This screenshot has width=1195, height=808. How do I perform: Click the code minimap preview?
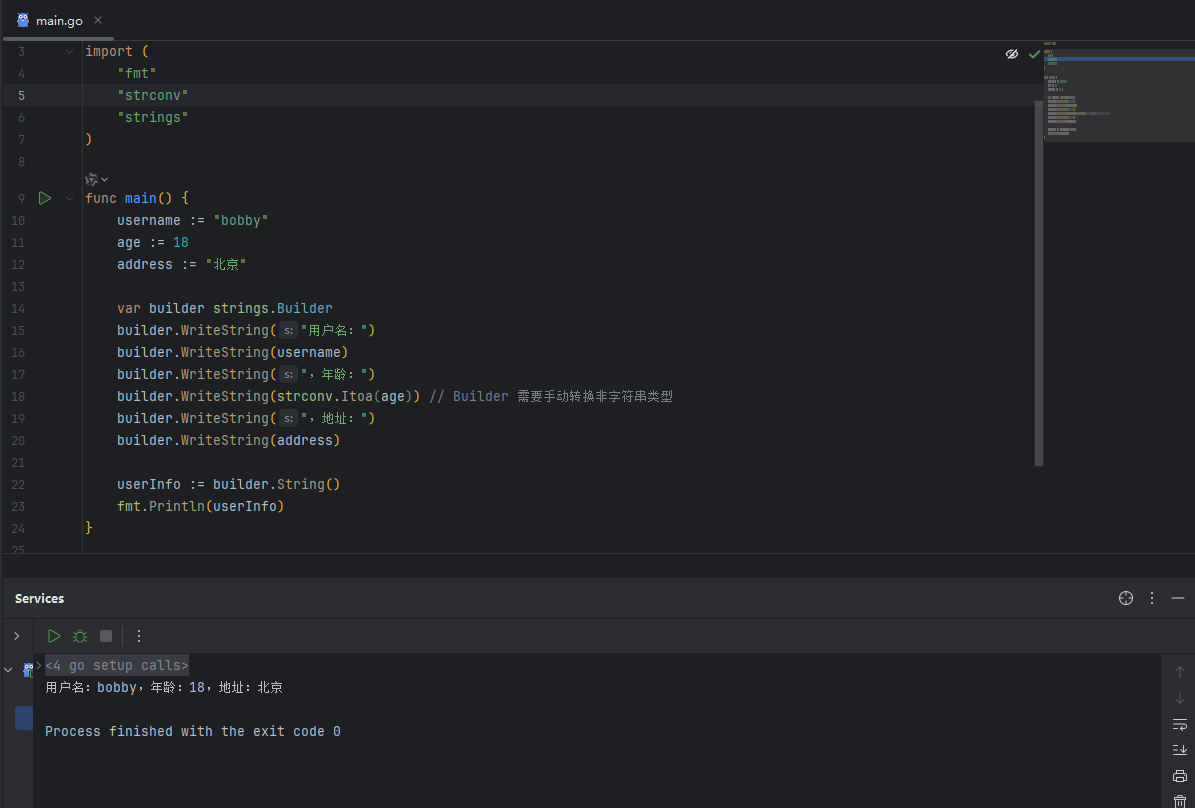coord(1119,91)
